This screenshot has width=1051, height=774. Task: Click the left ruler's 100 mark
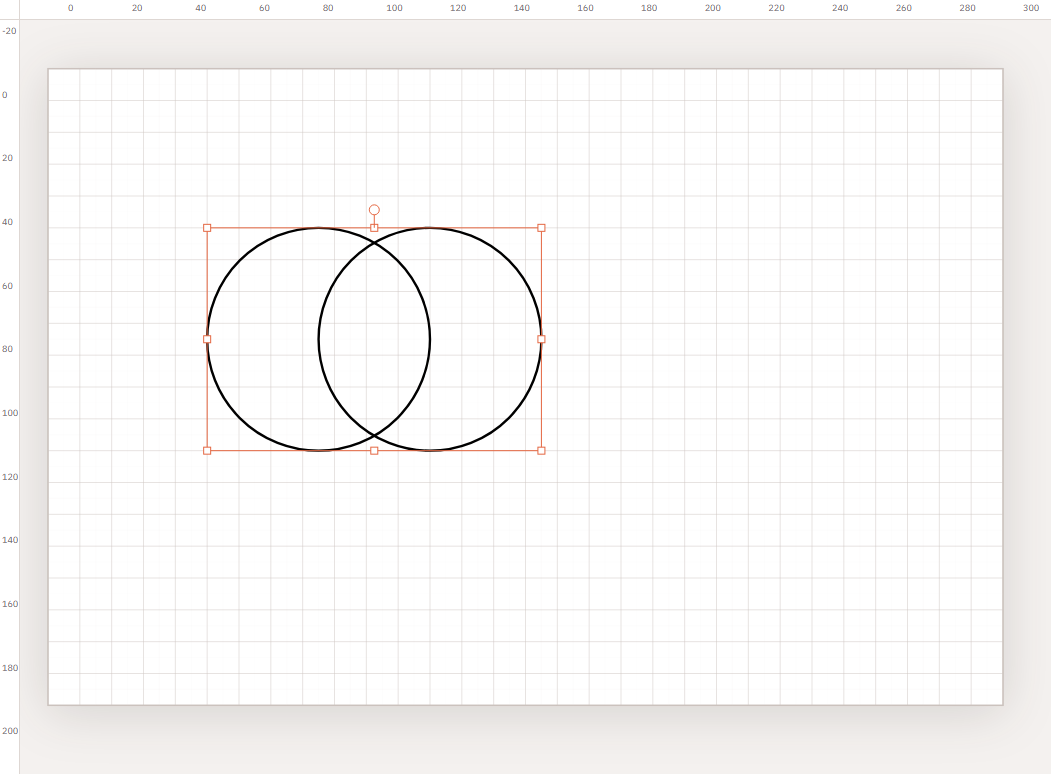point(10,413)
